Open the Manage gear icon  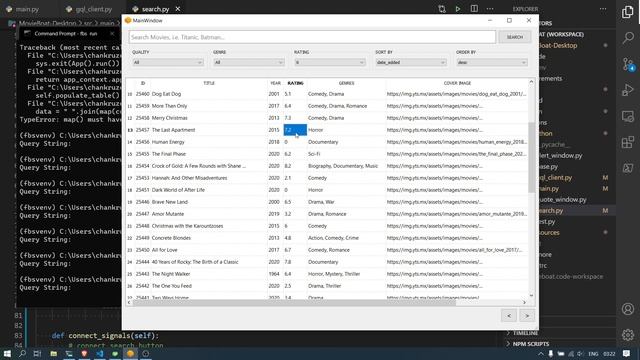pyautogui.click(x=628, y=335)
